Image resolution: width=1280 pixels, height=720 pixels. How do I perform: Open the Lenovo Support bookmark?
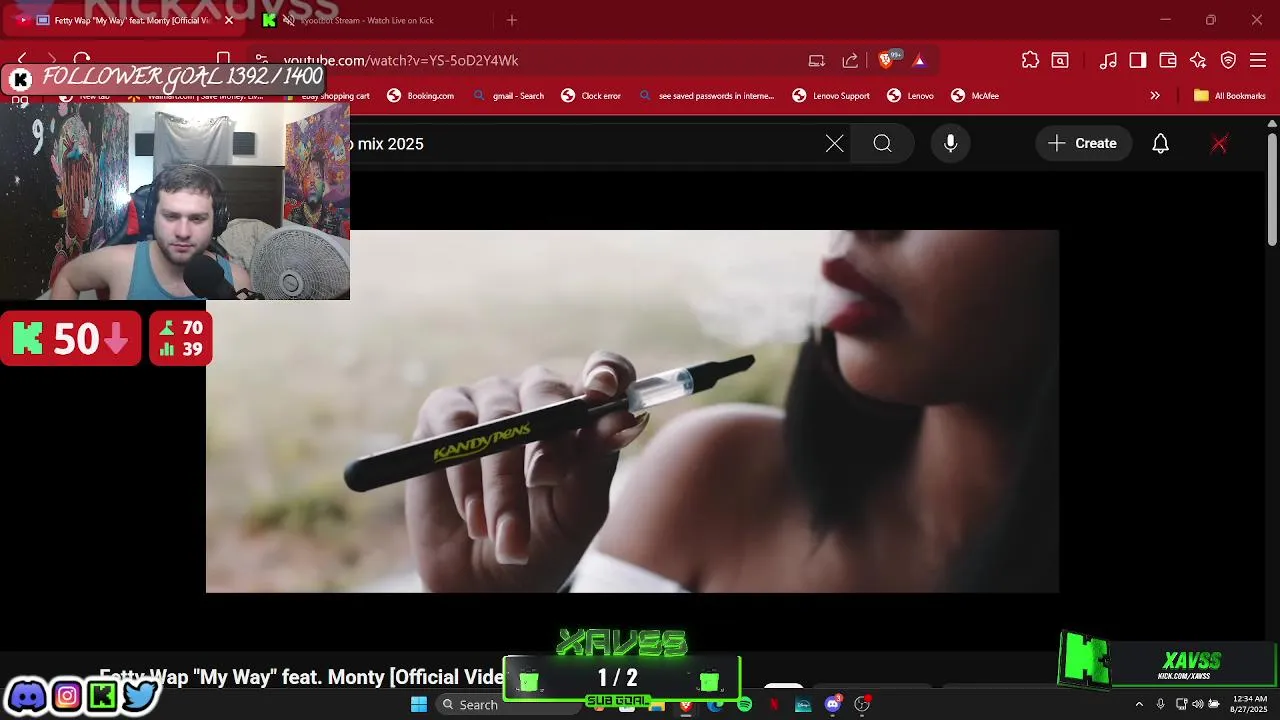pyautogui.click(x=831, y=96)
